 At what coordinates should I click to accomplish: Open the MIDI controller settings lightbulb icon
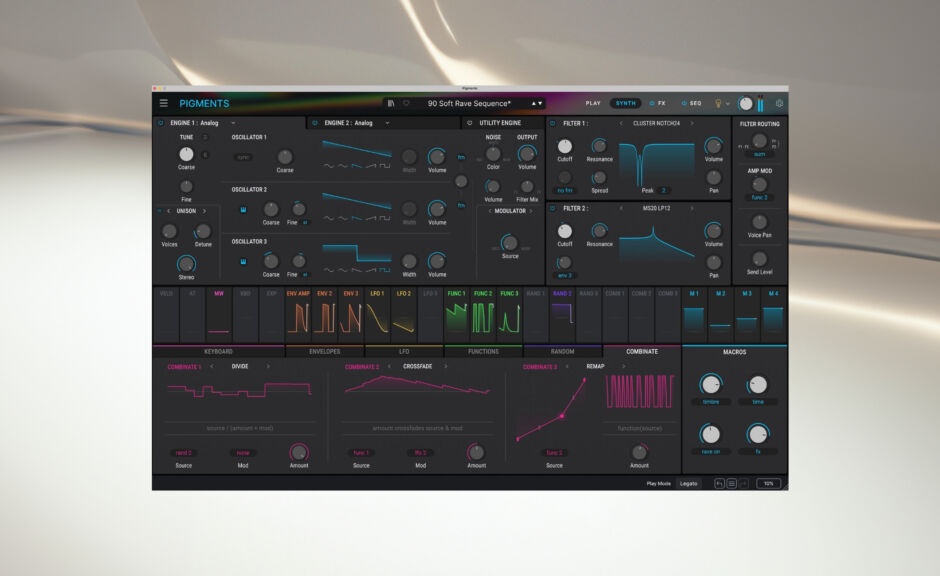[x=718, y=104]
